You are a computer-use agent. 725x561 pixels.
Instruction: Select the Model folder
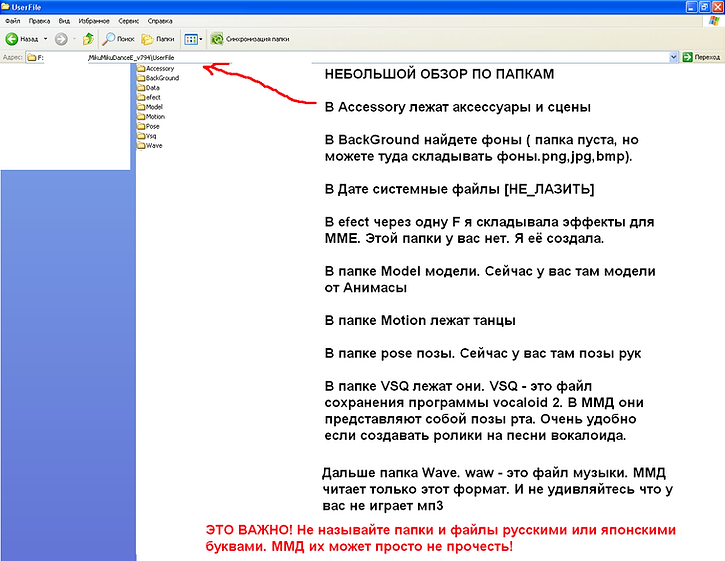coord(150,107)
